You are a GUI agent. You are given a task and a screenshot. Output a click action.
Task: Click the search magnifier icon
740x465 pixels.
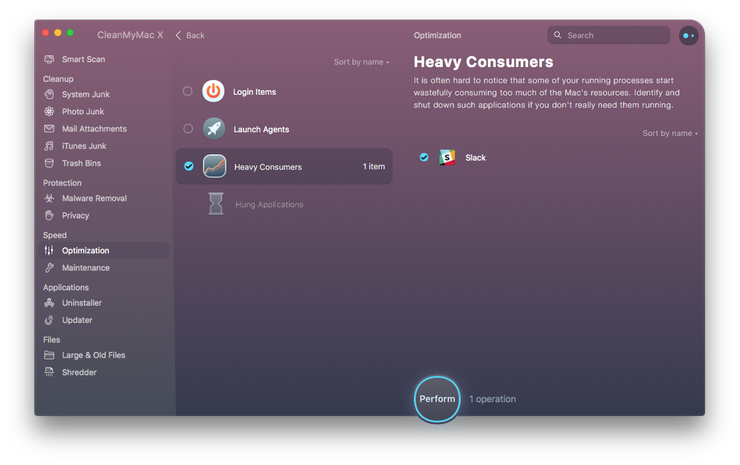[557, 35]
